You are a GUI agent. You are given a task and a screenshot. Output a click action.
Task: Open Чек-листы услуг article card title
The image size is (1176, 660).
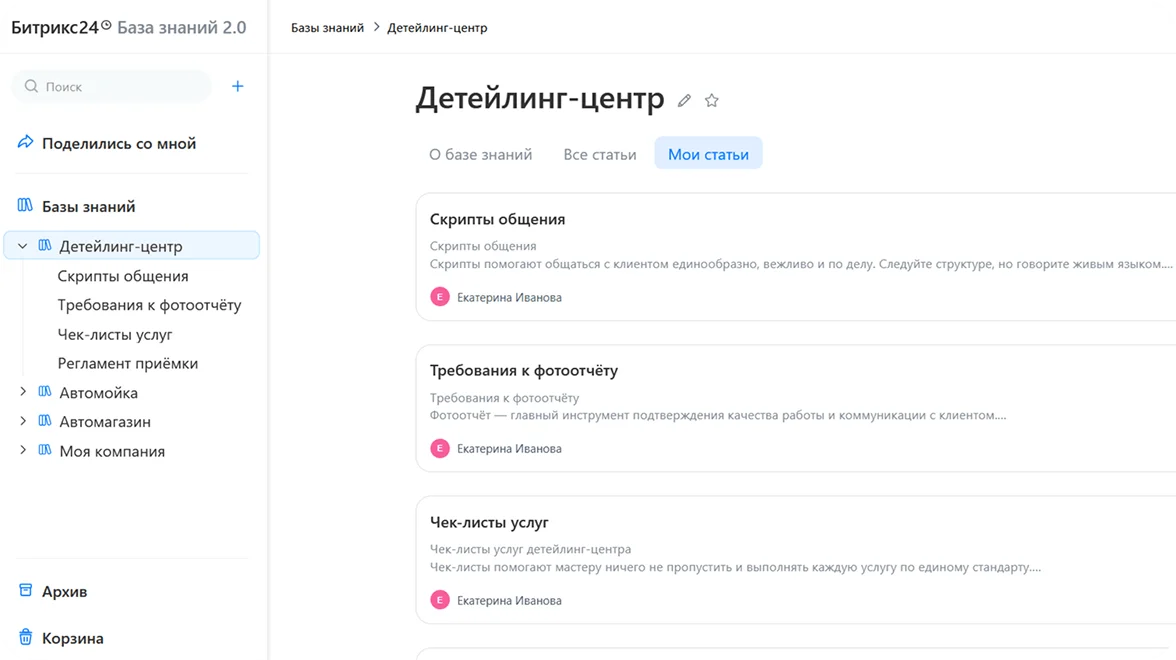pyautogui.click(x=489, y=522)
